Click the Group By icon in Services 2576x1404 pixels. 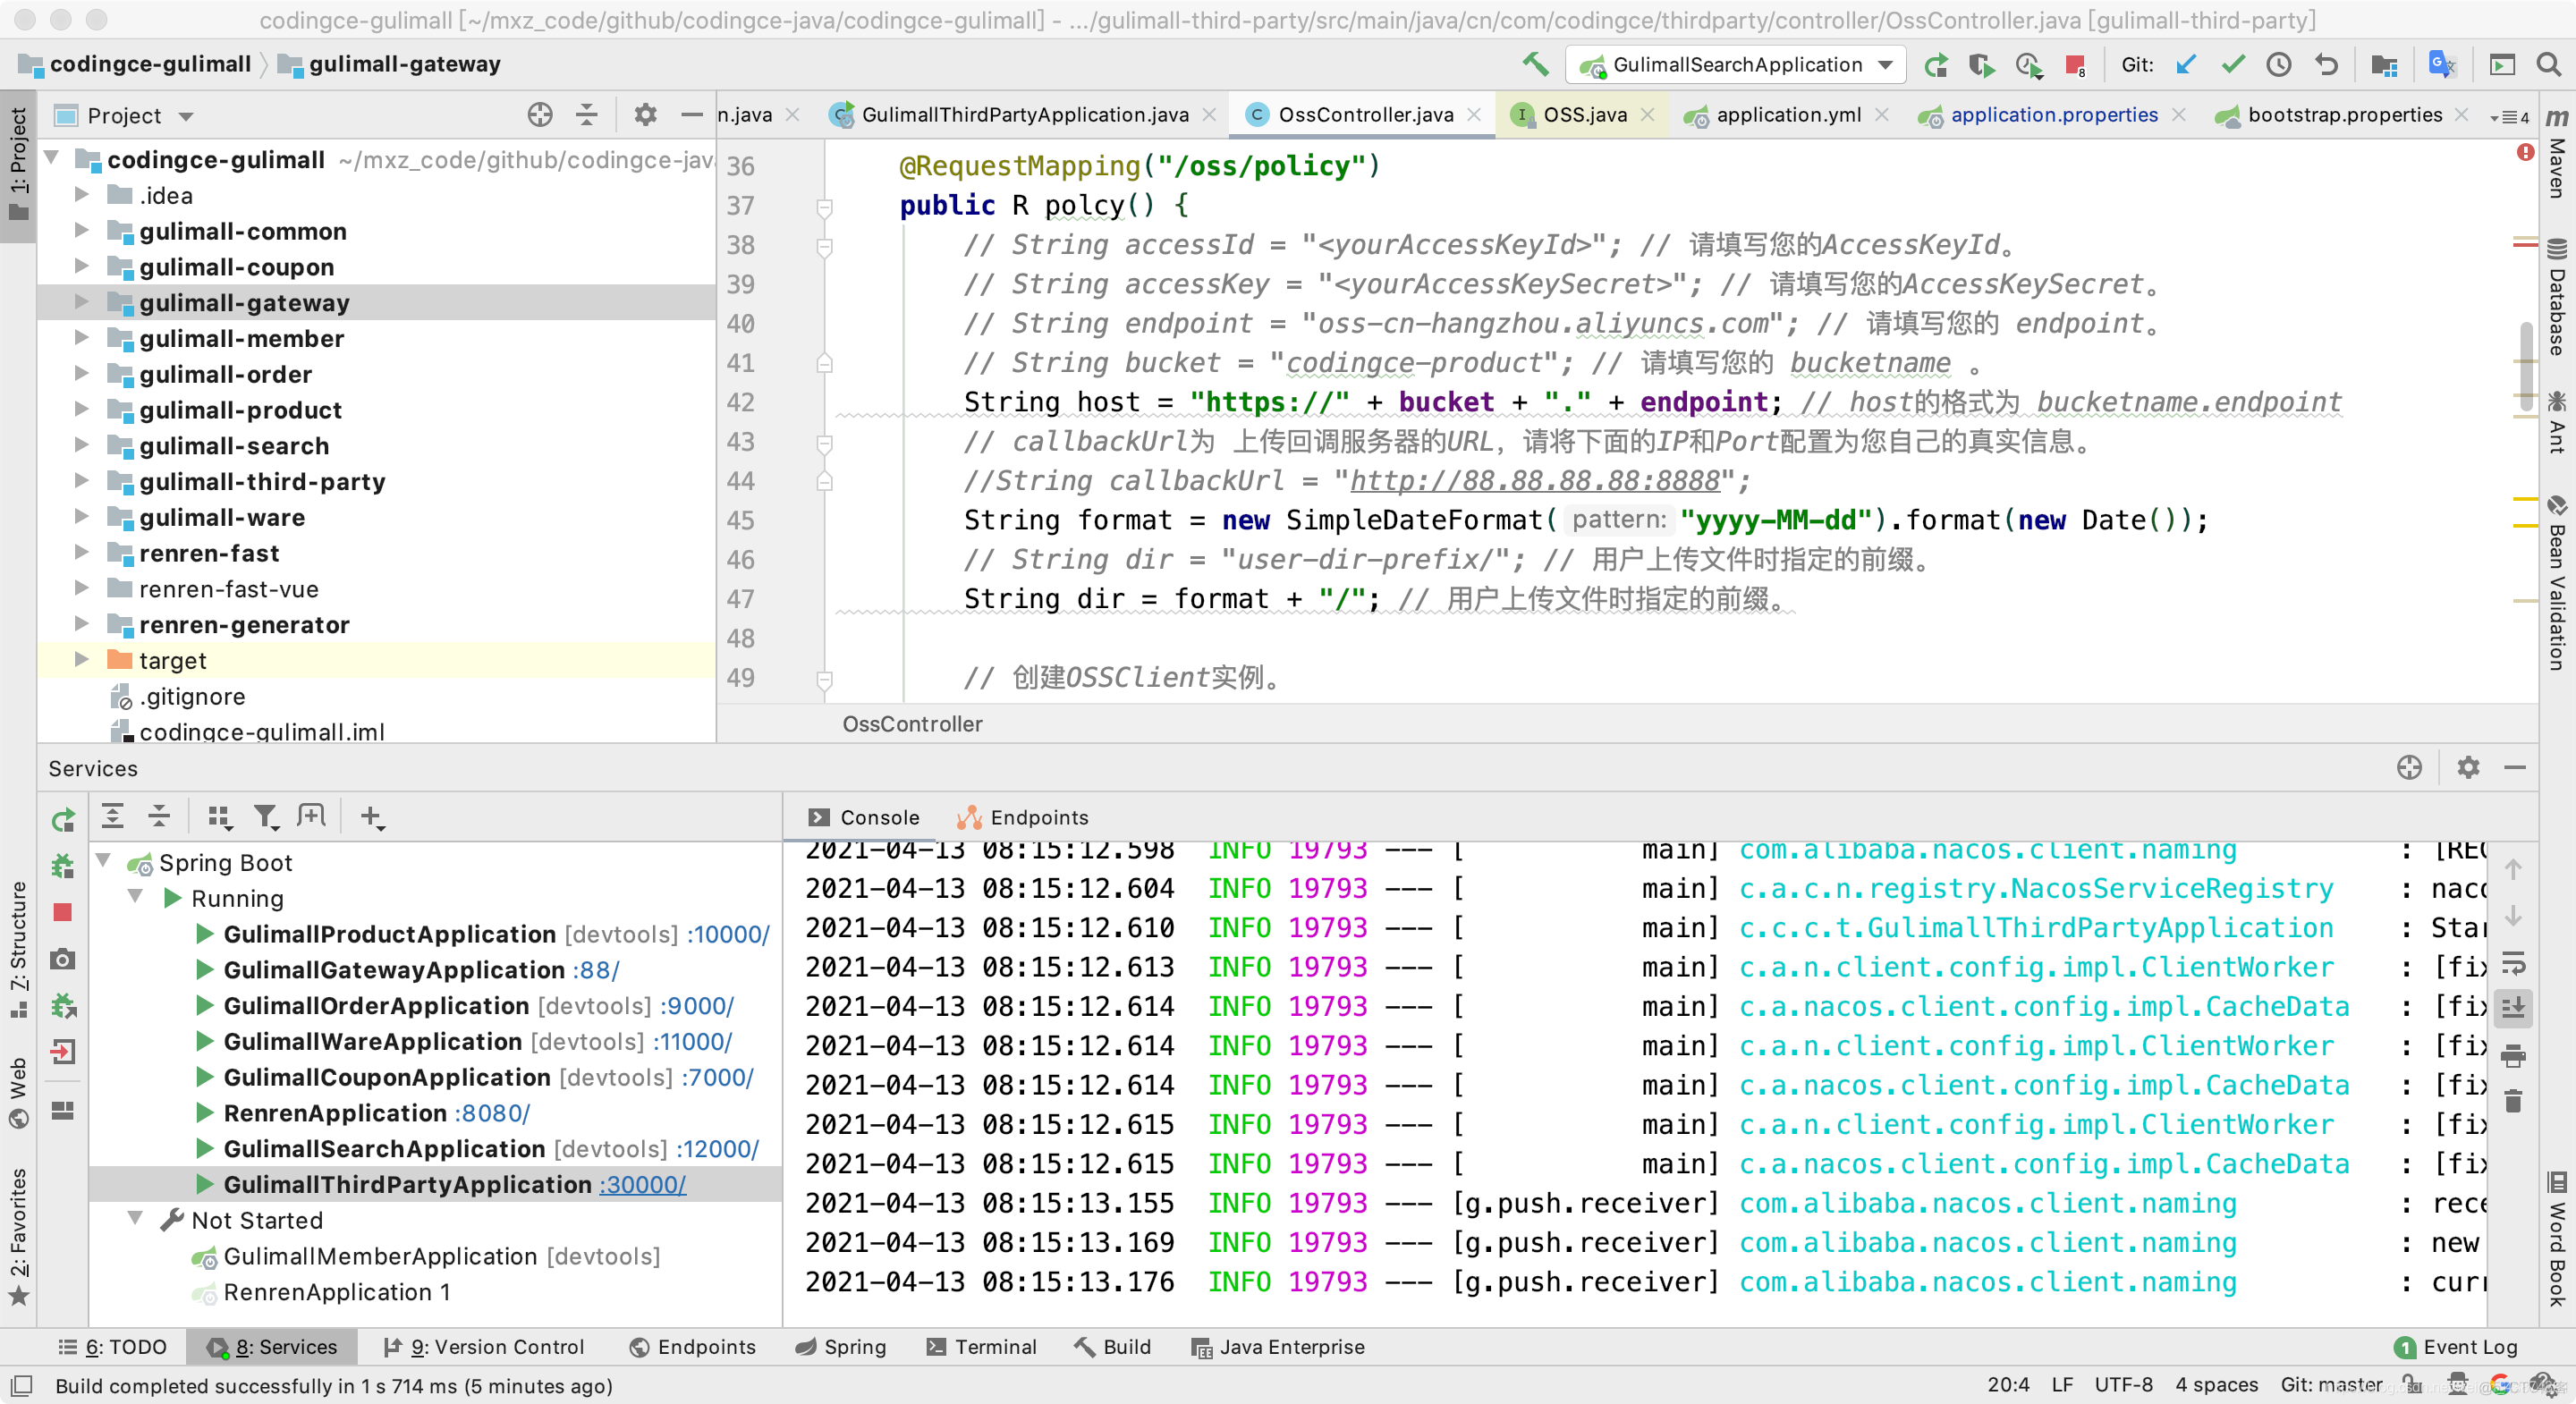coord(219,817)
